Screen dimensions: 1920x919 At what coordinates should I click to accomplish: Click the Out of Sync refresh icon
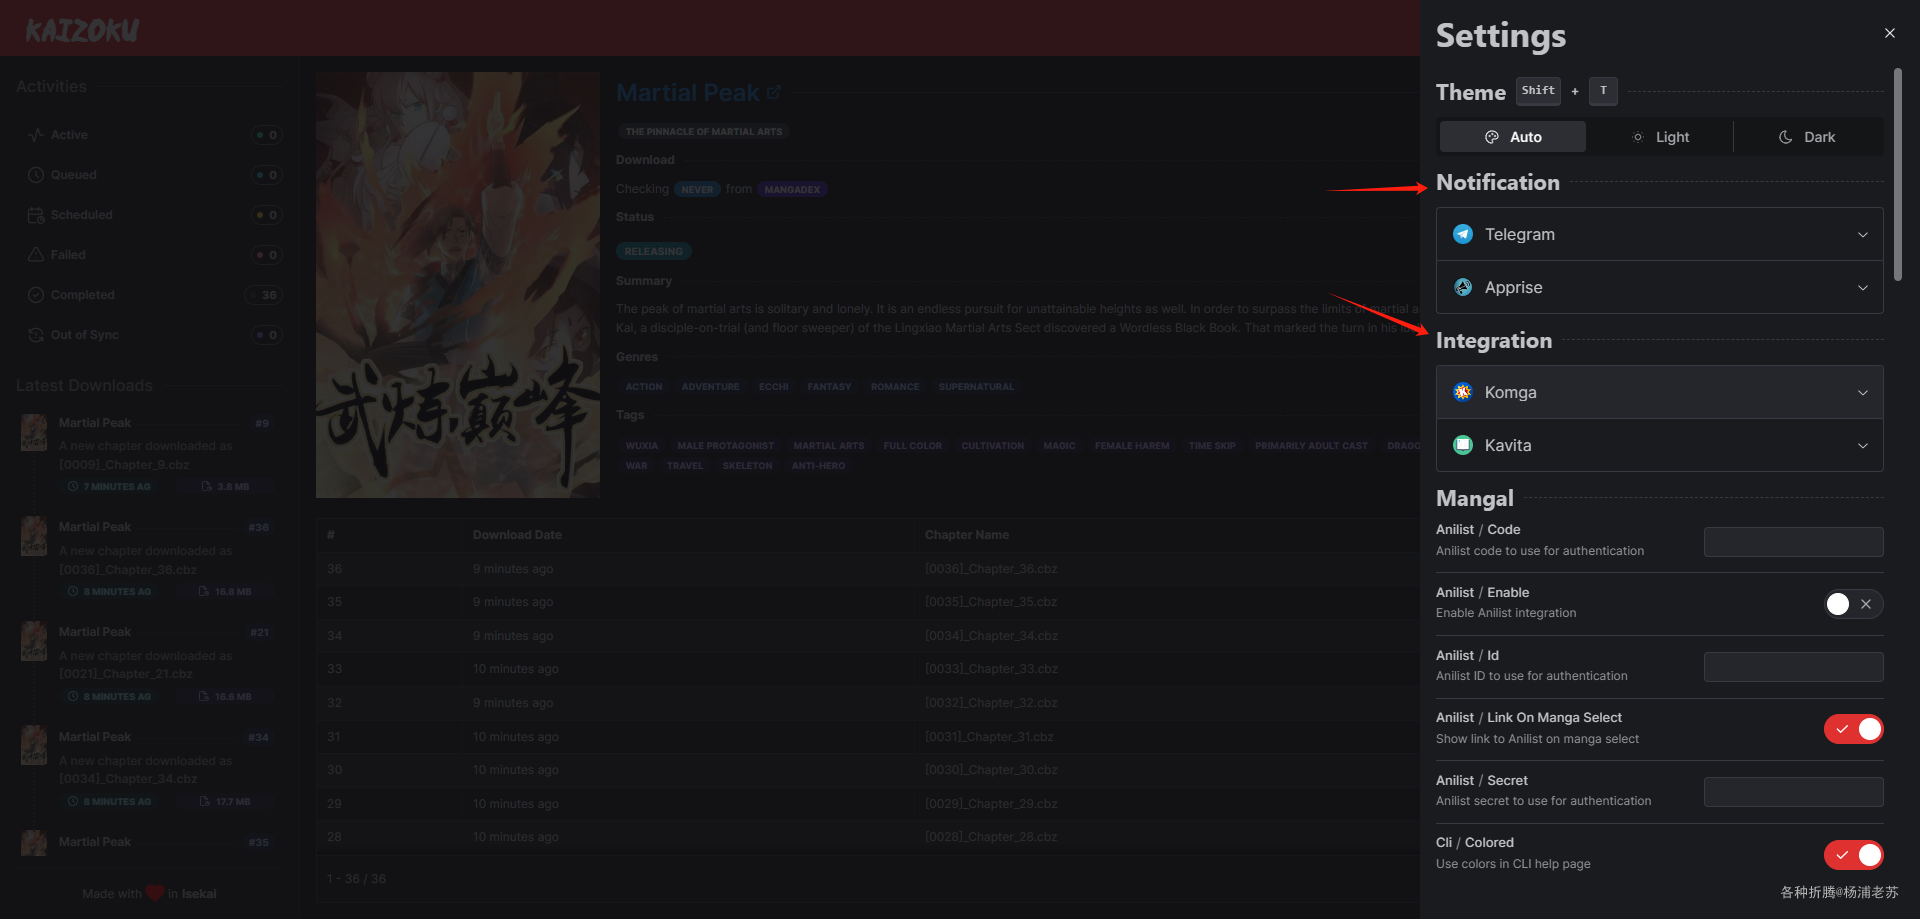point(36,335)
